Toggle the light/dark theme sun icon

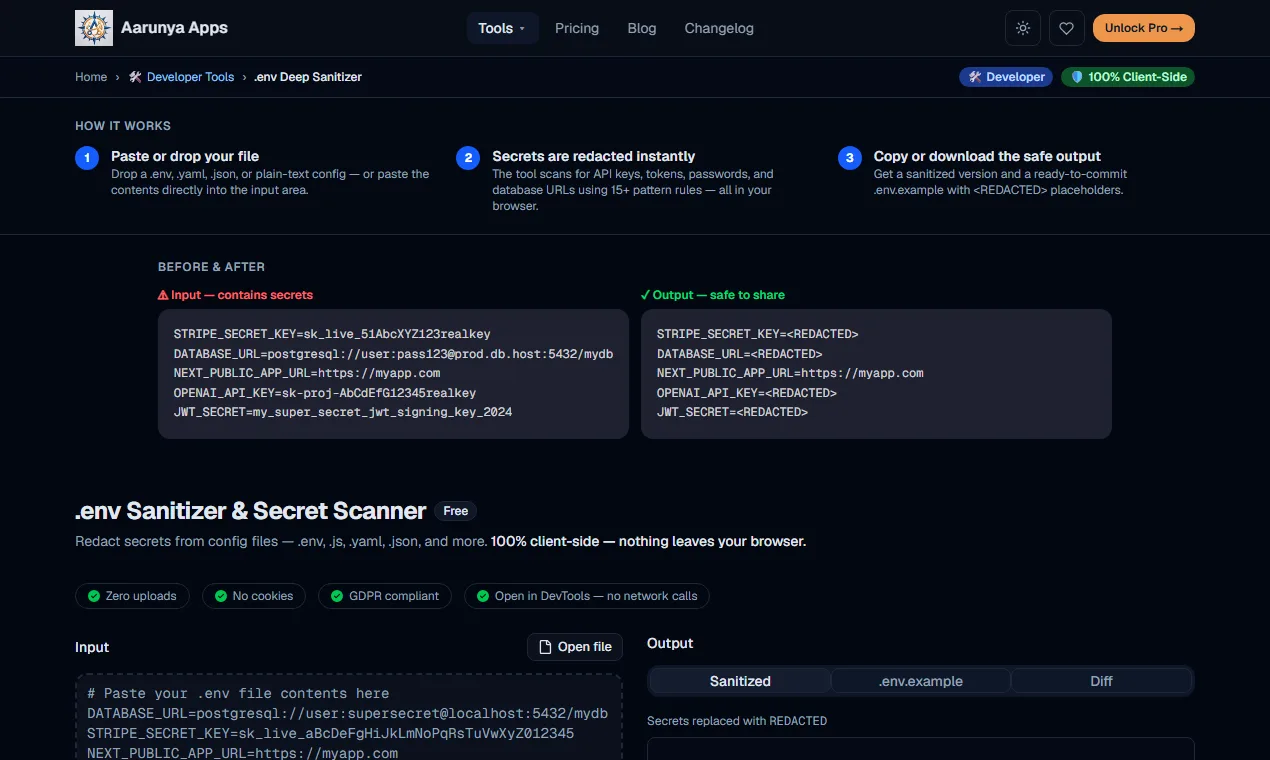[1022, 28]
